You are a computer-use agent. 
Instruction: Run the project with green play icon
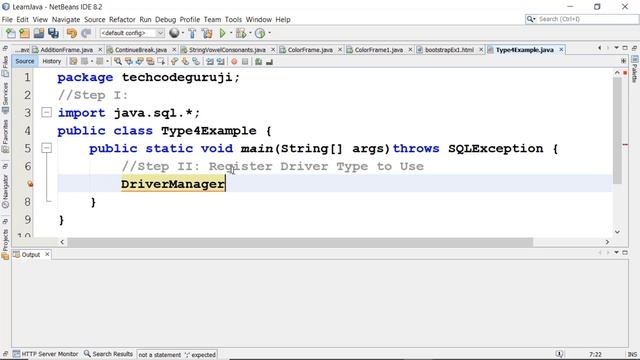(222, 33)
